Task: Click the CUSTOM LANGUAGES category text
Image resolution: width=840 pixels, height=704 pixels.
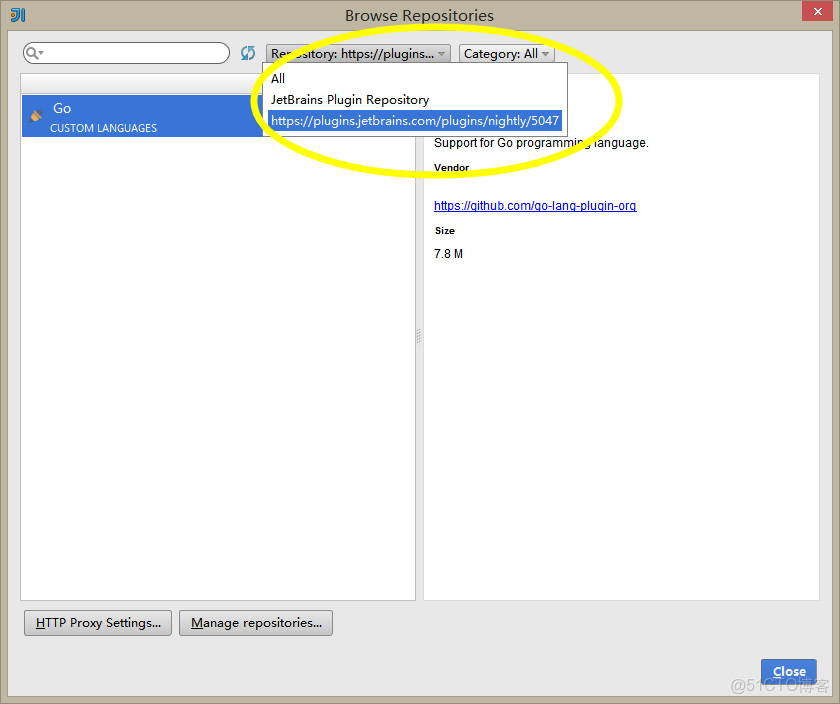Action: click(x=103, y=128)
